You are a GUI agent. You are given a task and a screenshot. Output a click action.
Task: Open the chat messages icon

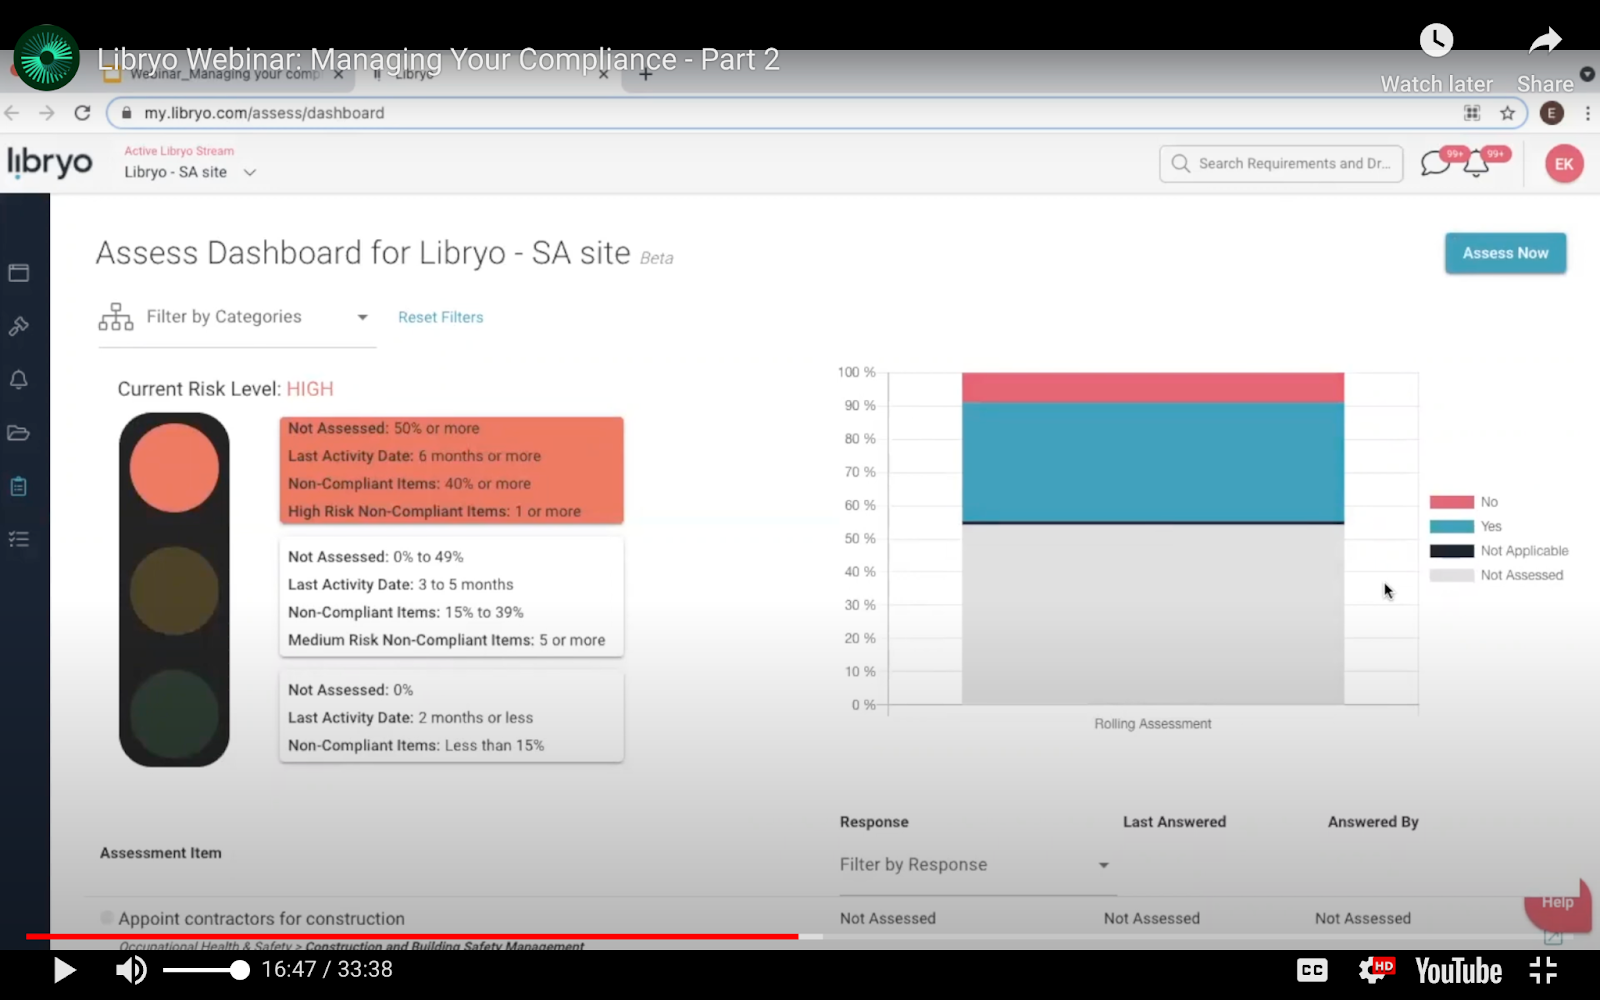click(1436, 163)
